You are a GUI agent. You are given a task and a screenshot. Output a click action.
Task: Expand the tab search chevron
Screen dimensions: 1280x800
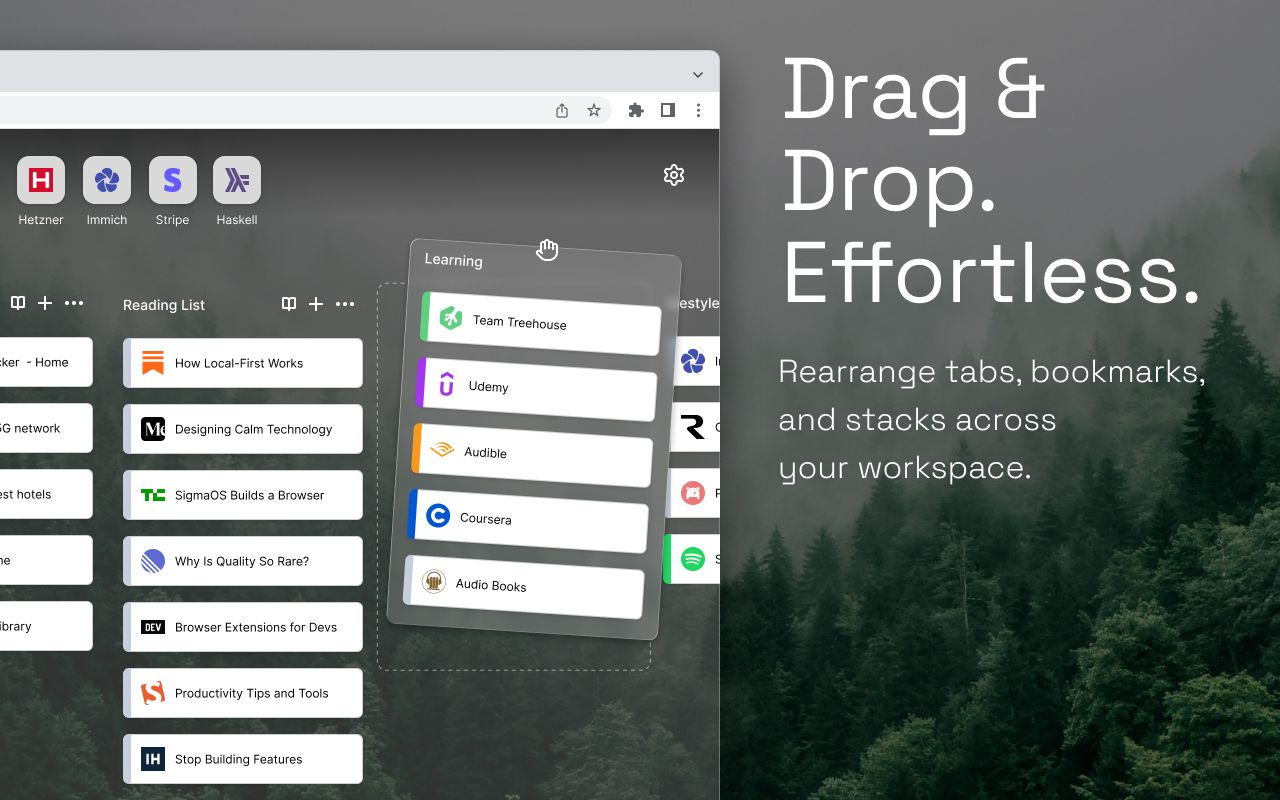pyautogui.click(x=698, y=75)
